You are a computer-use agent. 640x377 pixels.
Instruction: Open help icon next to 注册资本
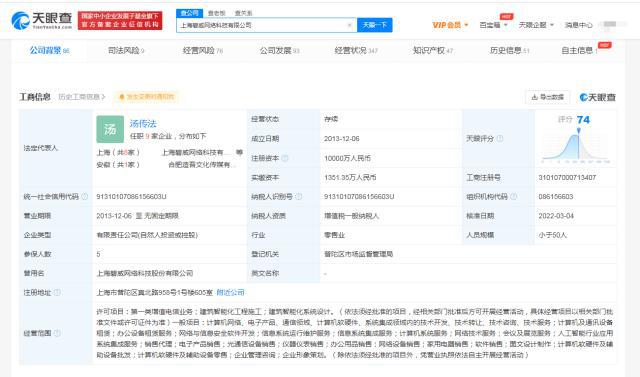285,158
